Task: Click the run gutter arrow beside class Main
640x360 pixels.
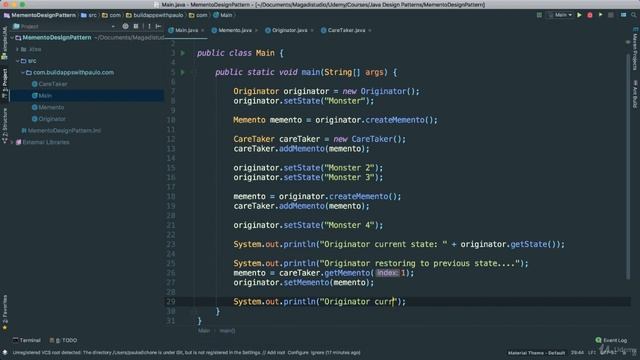Action: point(183,53)
